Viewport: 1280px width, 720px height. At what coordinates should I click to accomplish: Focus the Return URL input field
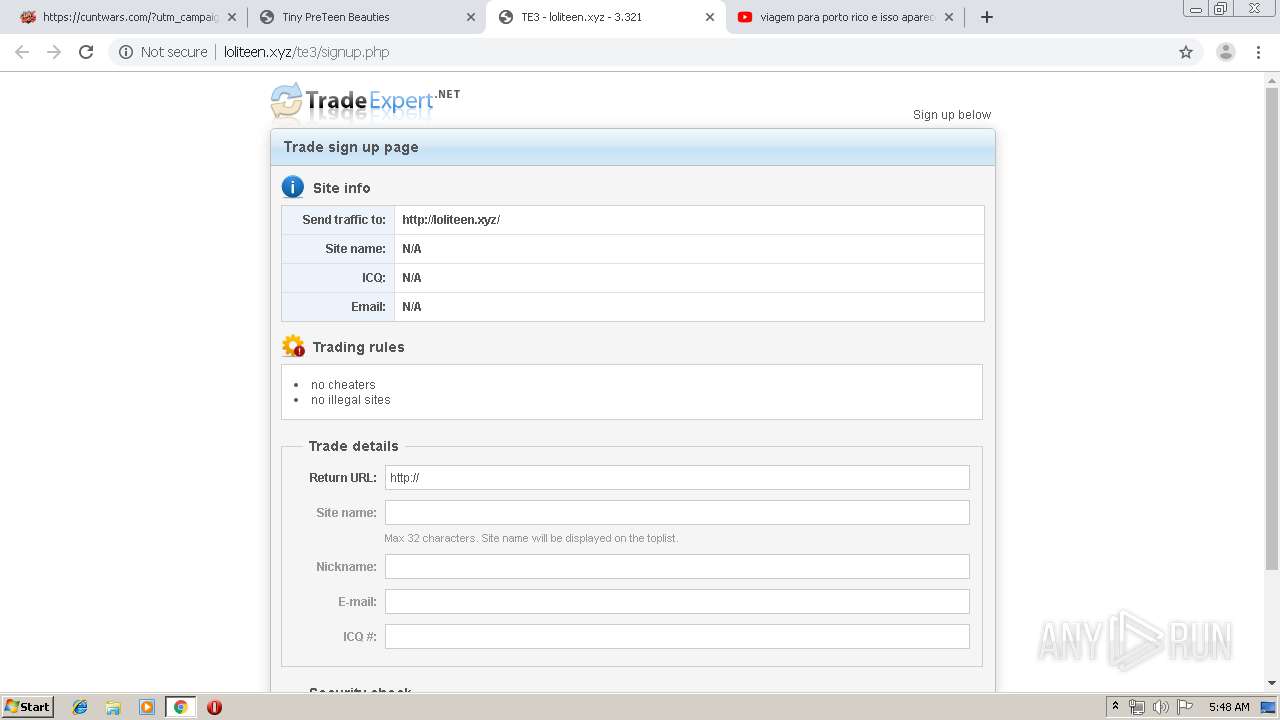click(677, 477)
